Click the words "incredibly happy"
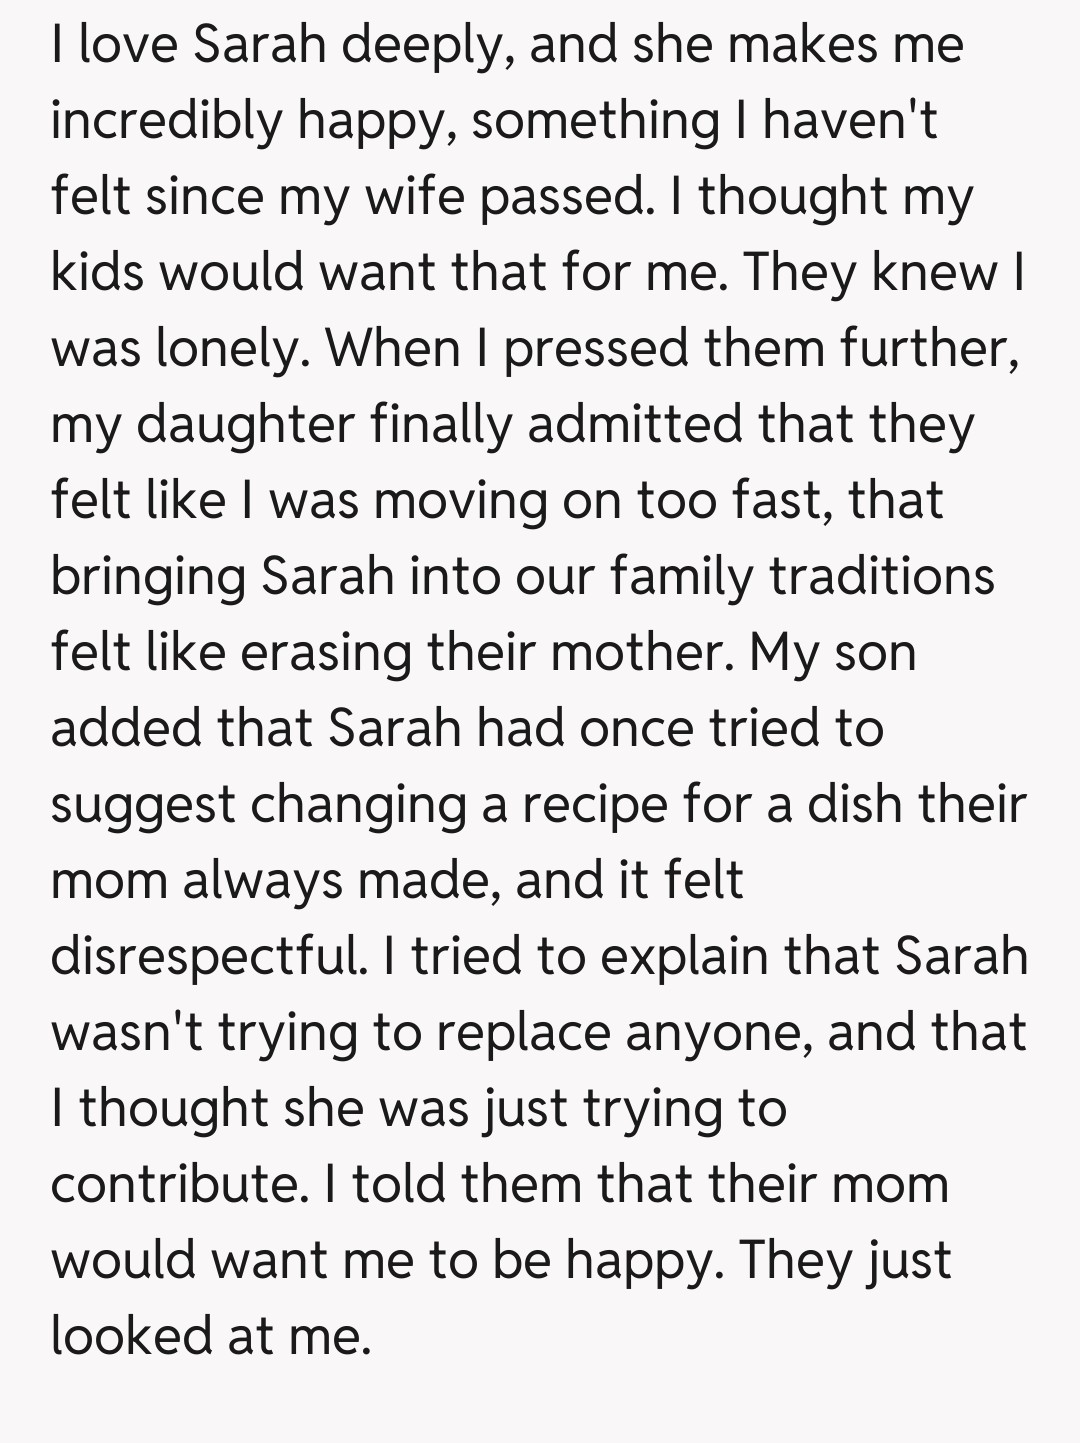Image resolution: width=1080 pixels, height=1443 pixels. click(x=250, y=122)
